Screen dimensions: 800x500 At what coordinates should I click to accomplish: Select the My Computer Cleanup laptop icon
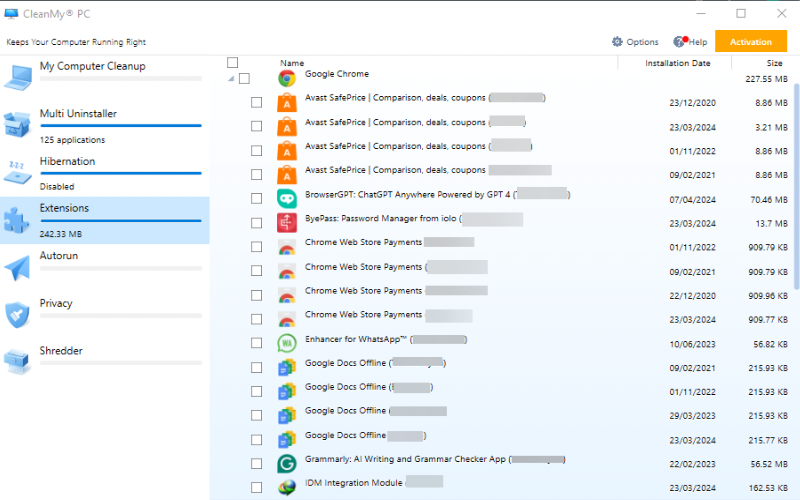coord(19,76)
